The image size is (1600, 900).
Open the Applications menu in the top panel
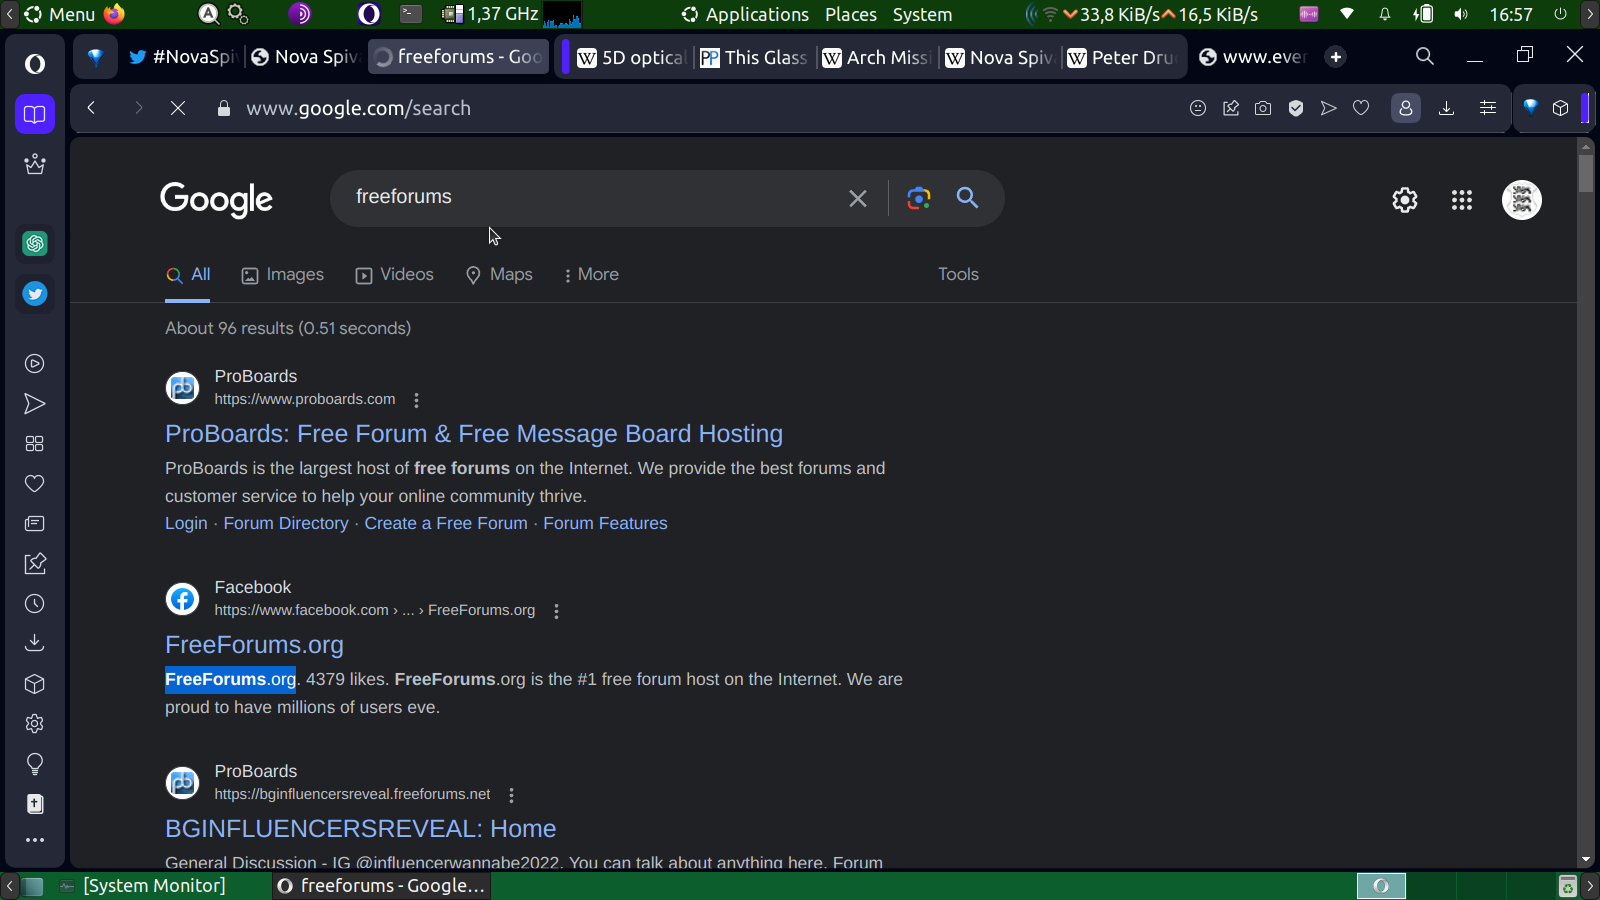pos(745,14)
